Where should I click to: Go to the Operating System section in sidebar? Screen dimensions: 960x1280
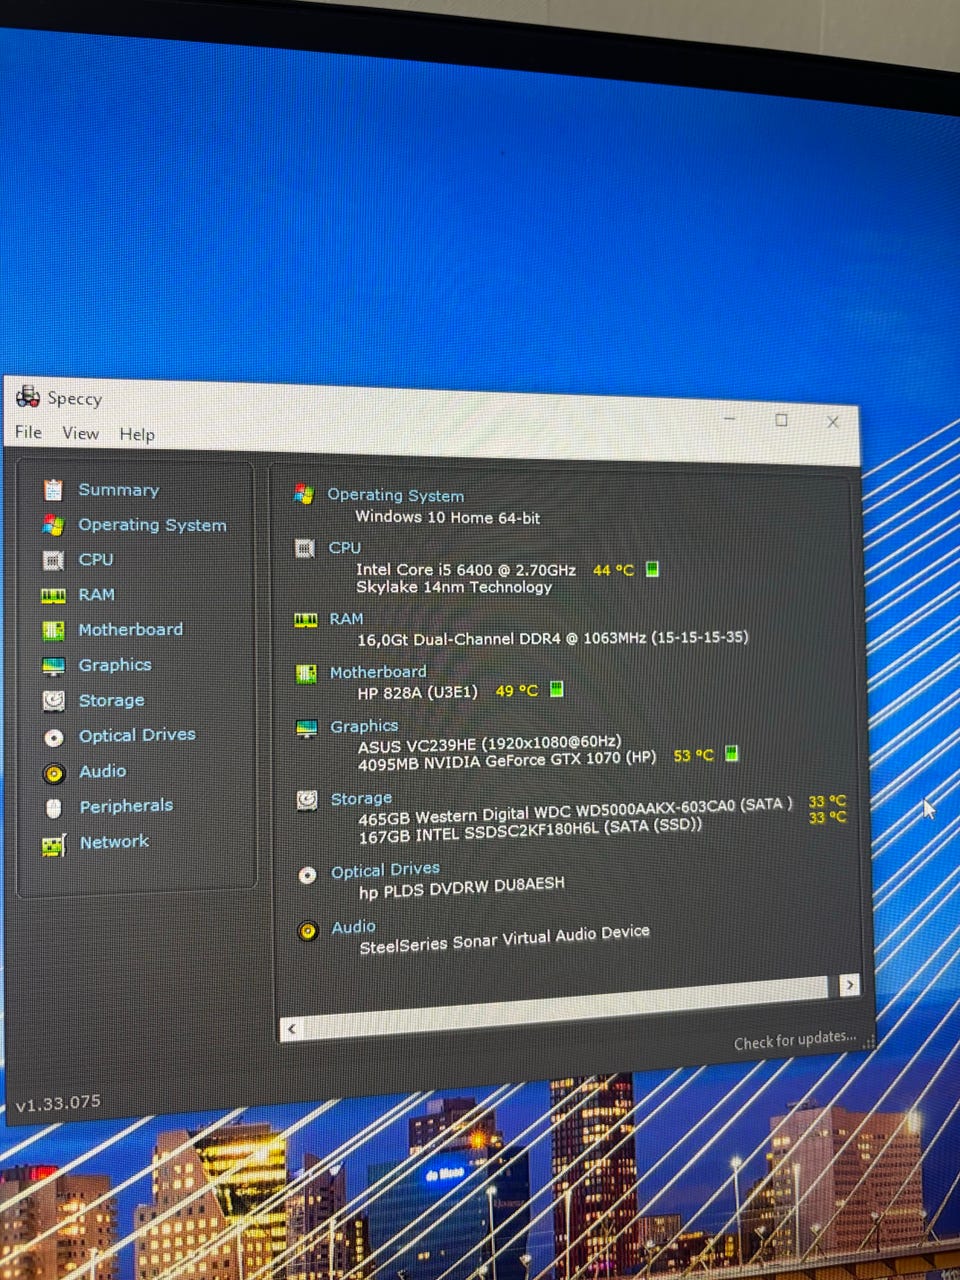[x=152, y=525]
